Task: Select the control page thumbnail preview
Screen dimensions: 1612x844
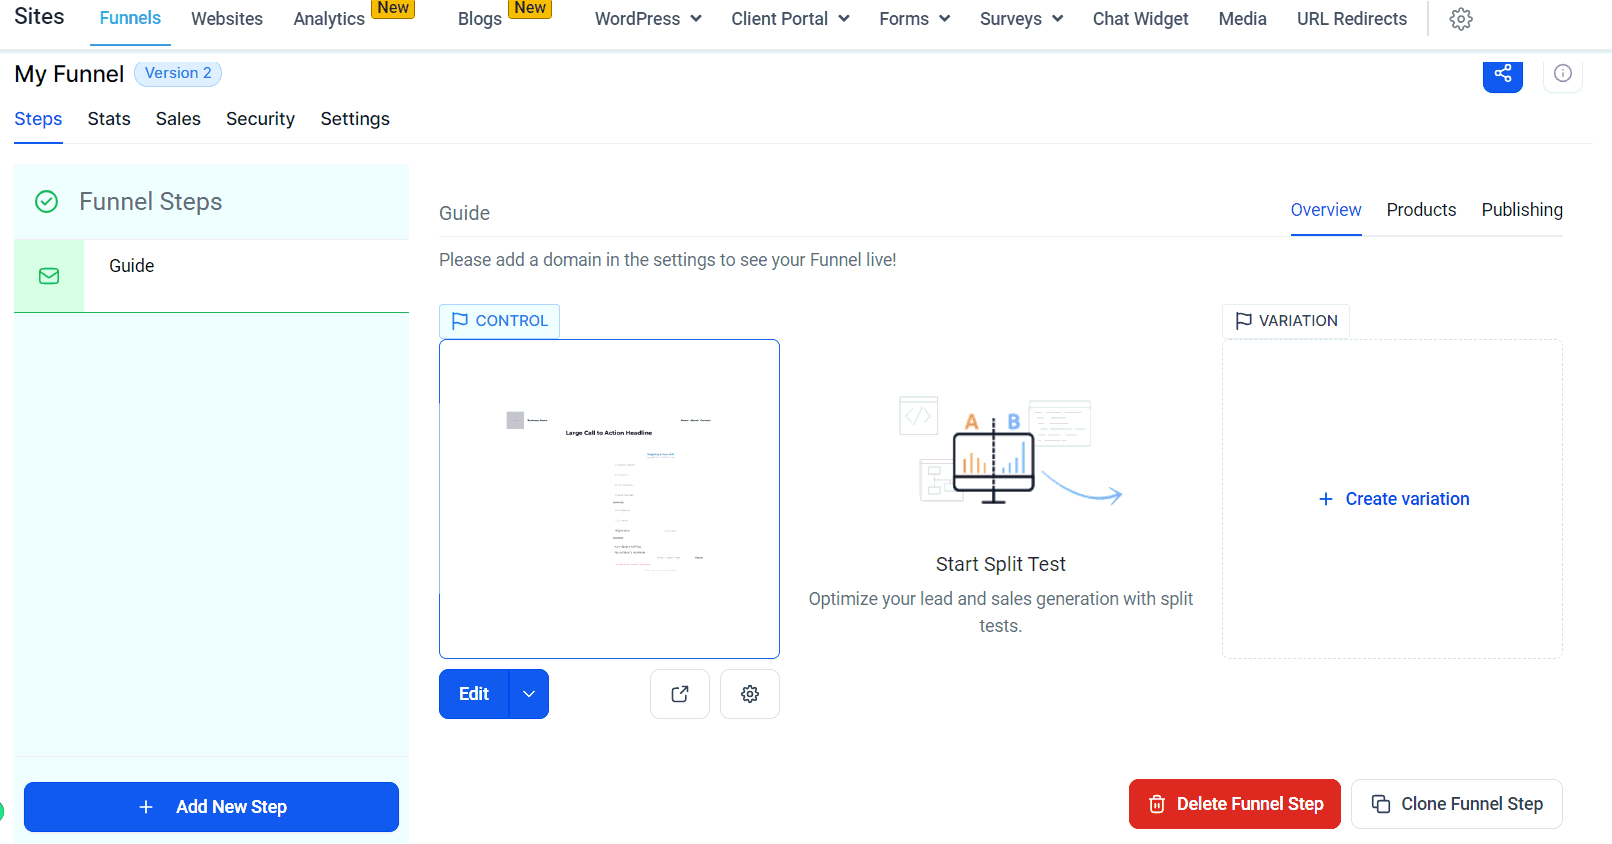Action: point(609,499)
